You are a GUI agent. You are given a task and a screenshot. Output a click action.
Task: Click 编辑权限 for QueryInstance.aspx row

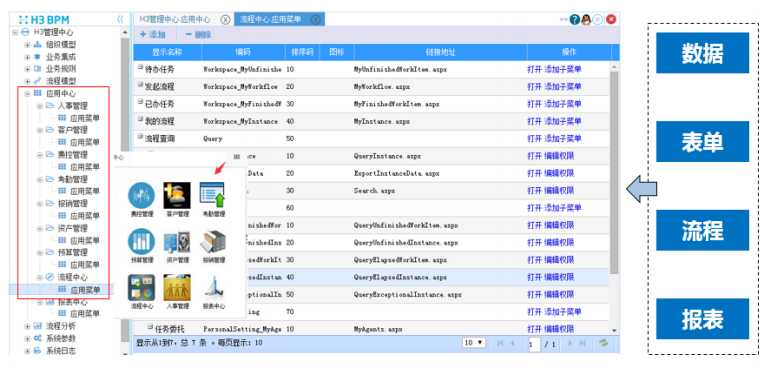coord(559,156)
